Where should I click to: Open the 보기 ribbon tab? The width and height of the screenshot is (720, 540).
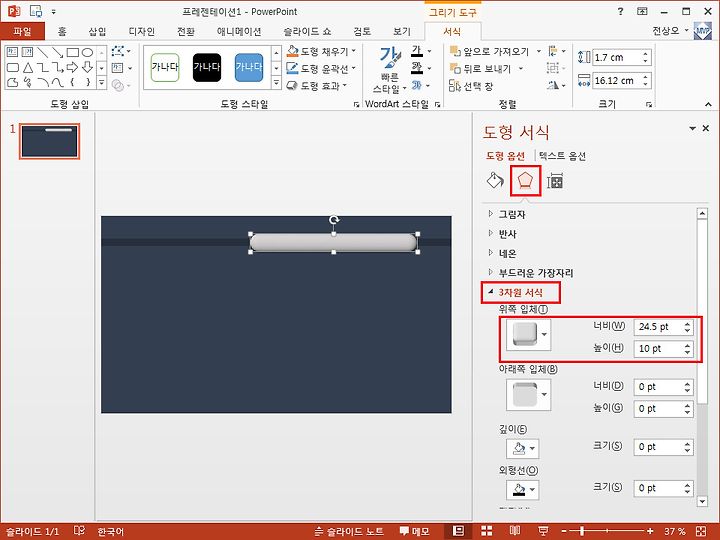401,31
